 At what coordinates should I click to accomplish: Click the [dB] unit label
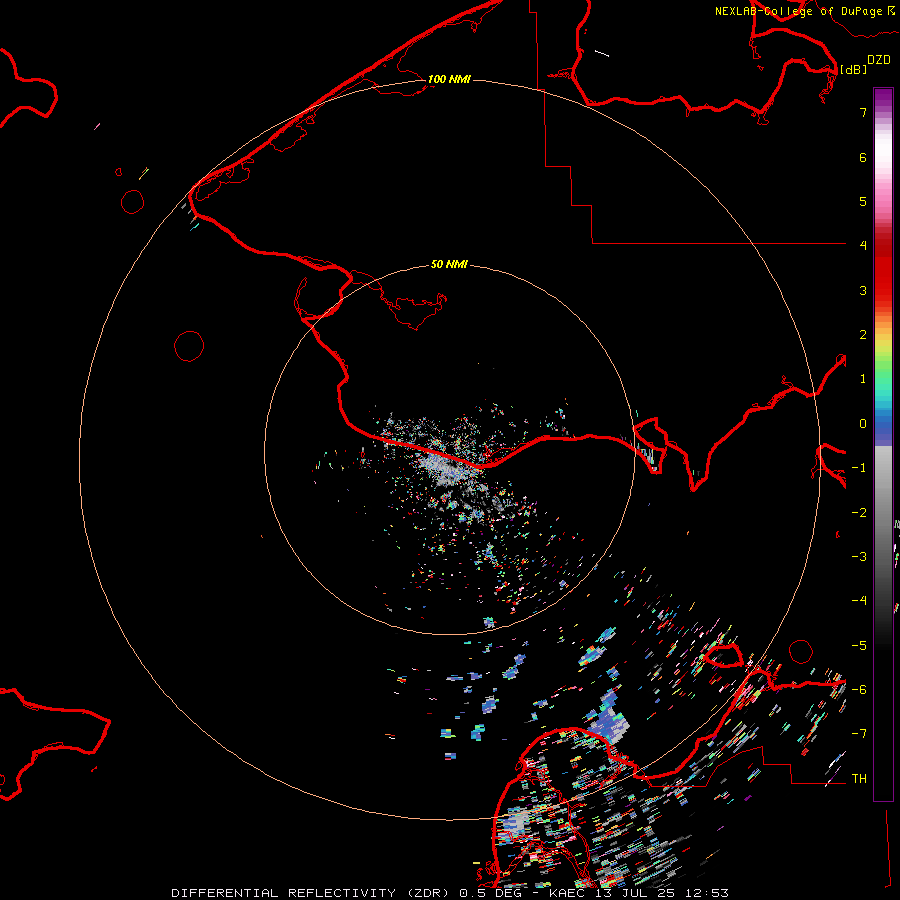point(854,69)
